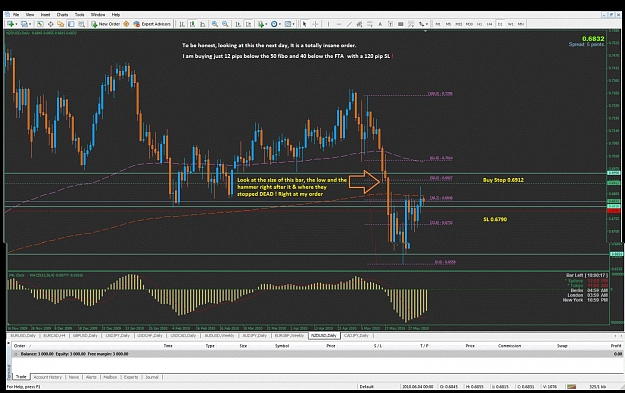Open the Tools menu
This screenshot has width=625, height=393.
[79, 15]
